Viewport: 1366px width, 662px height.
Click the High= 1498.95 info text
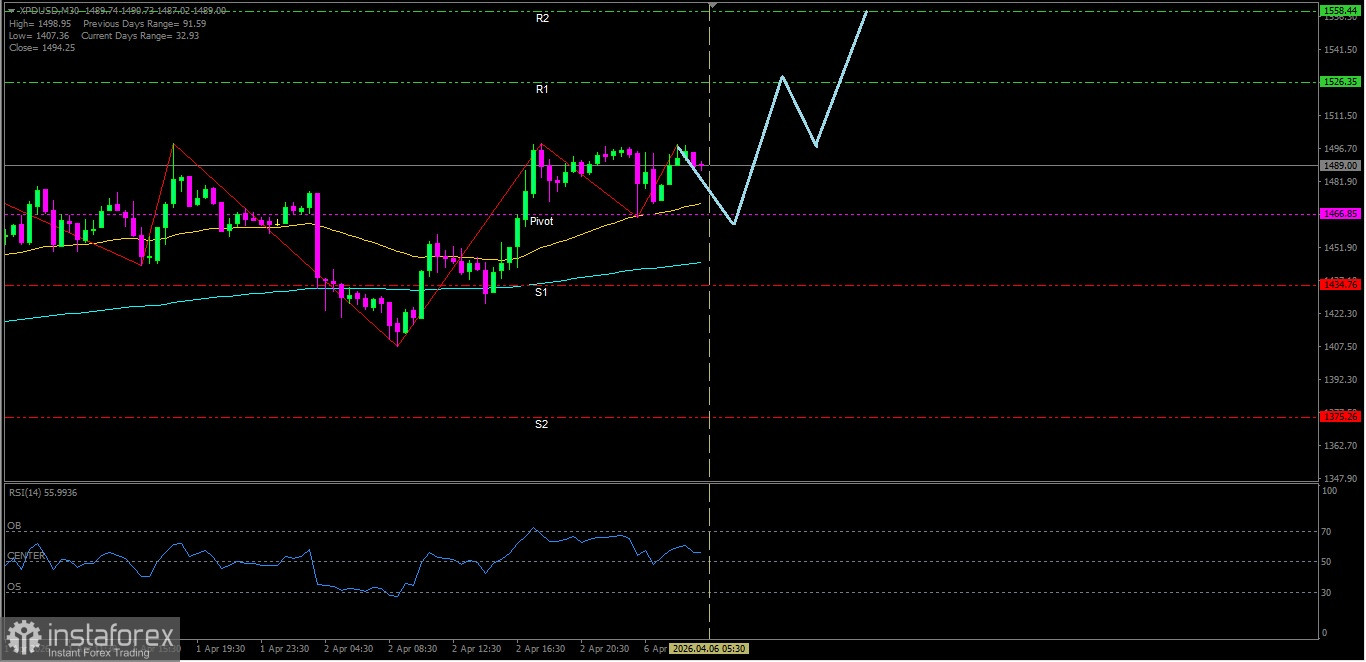(x=40, y=23)
